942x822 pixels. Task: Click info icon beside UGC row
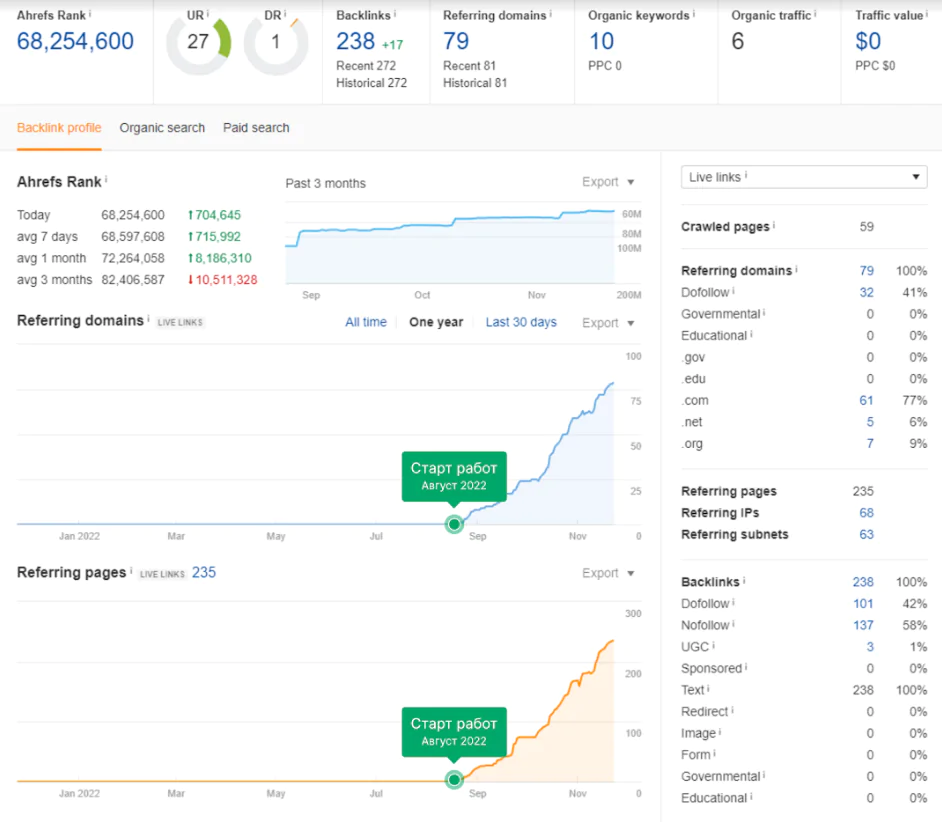click(714, 646)
